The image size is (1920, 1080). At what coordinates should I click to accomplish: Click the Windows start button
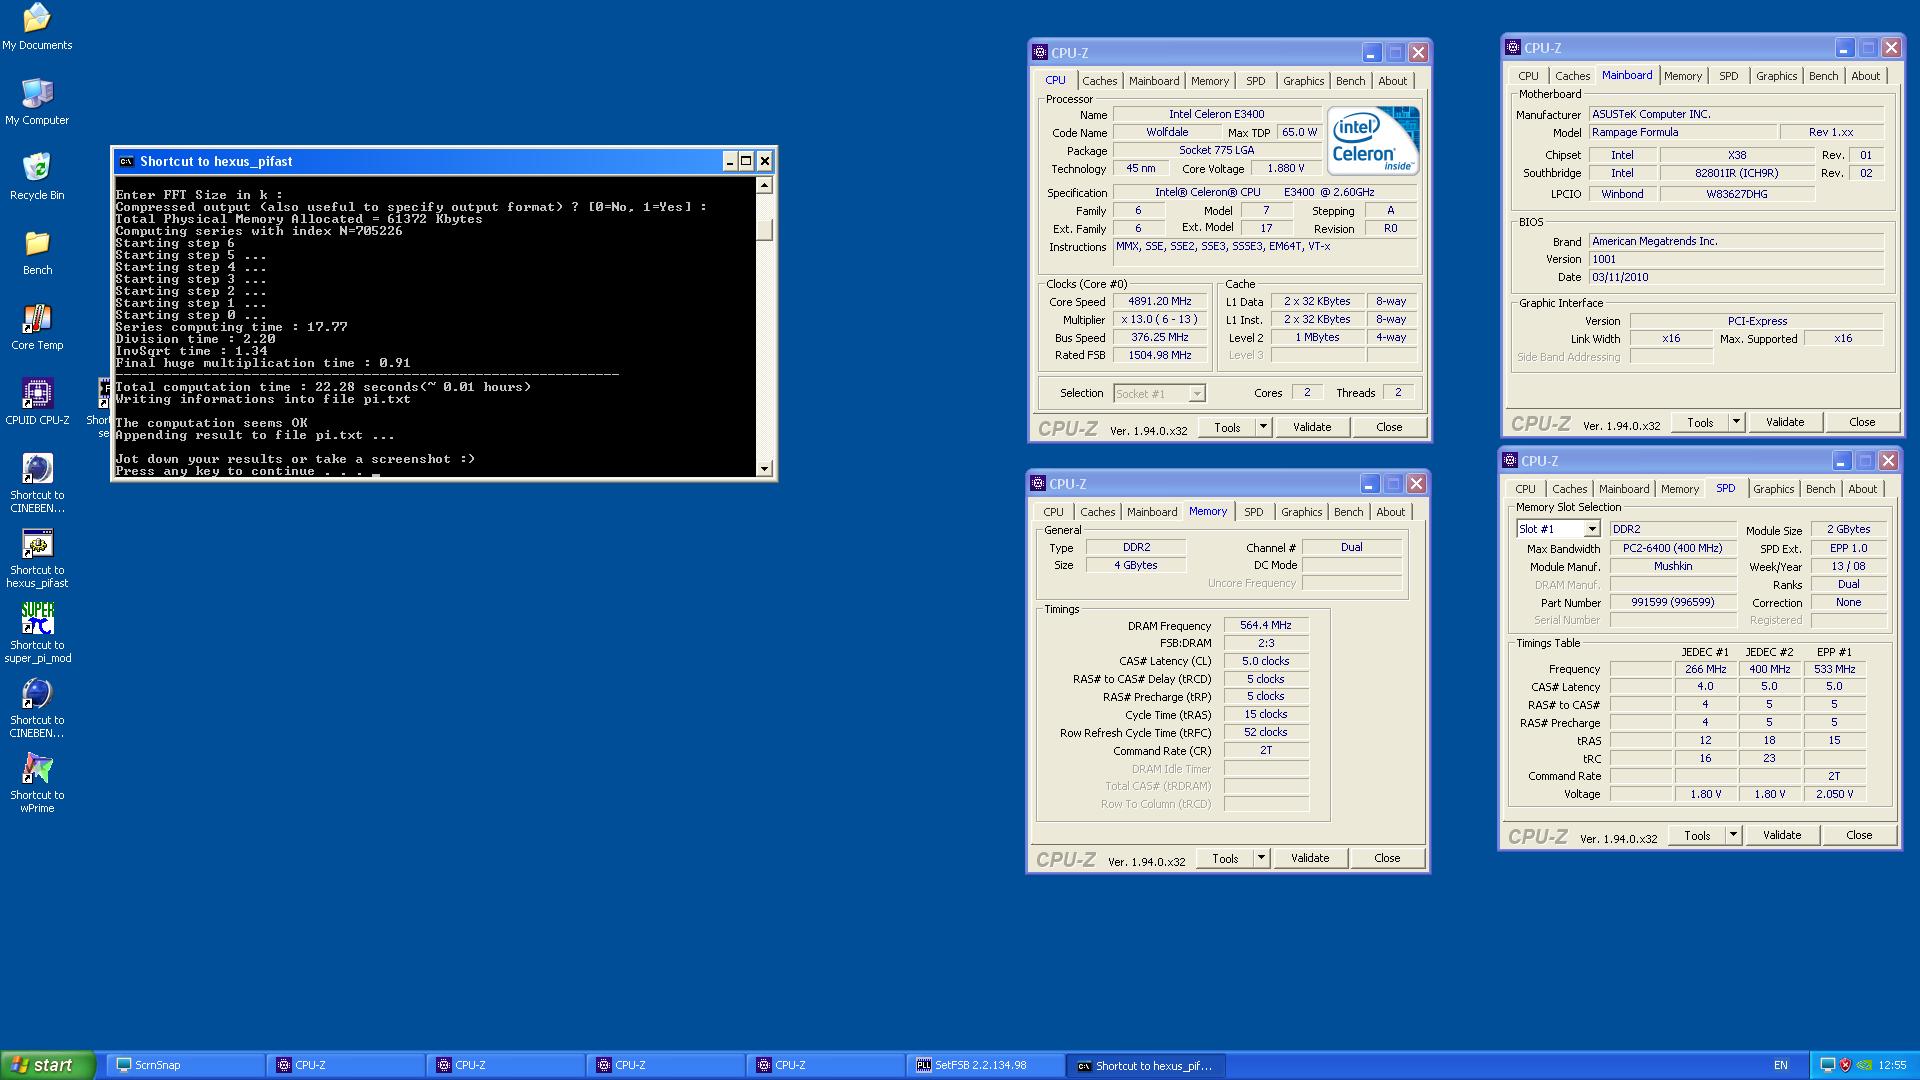pyautogui.click(x=48, y=1065)
